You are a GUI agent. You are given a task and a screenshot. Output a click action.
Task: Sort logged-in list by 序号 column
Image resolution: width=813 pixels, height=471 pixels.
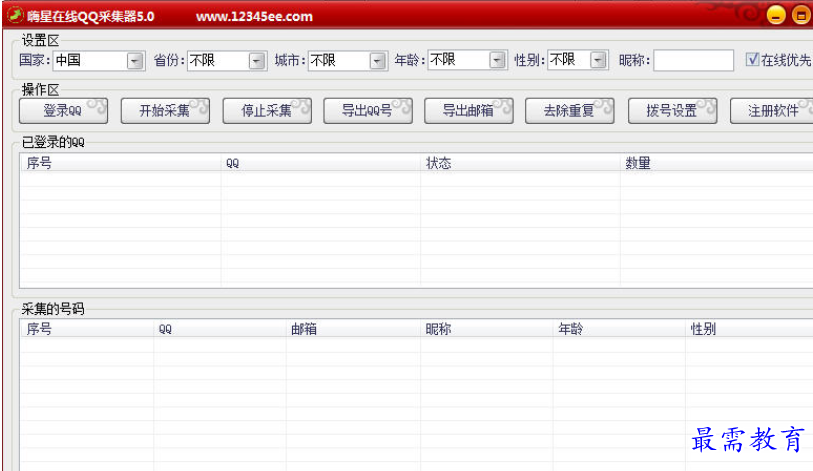pyautogui.click(x=120, y=163)
